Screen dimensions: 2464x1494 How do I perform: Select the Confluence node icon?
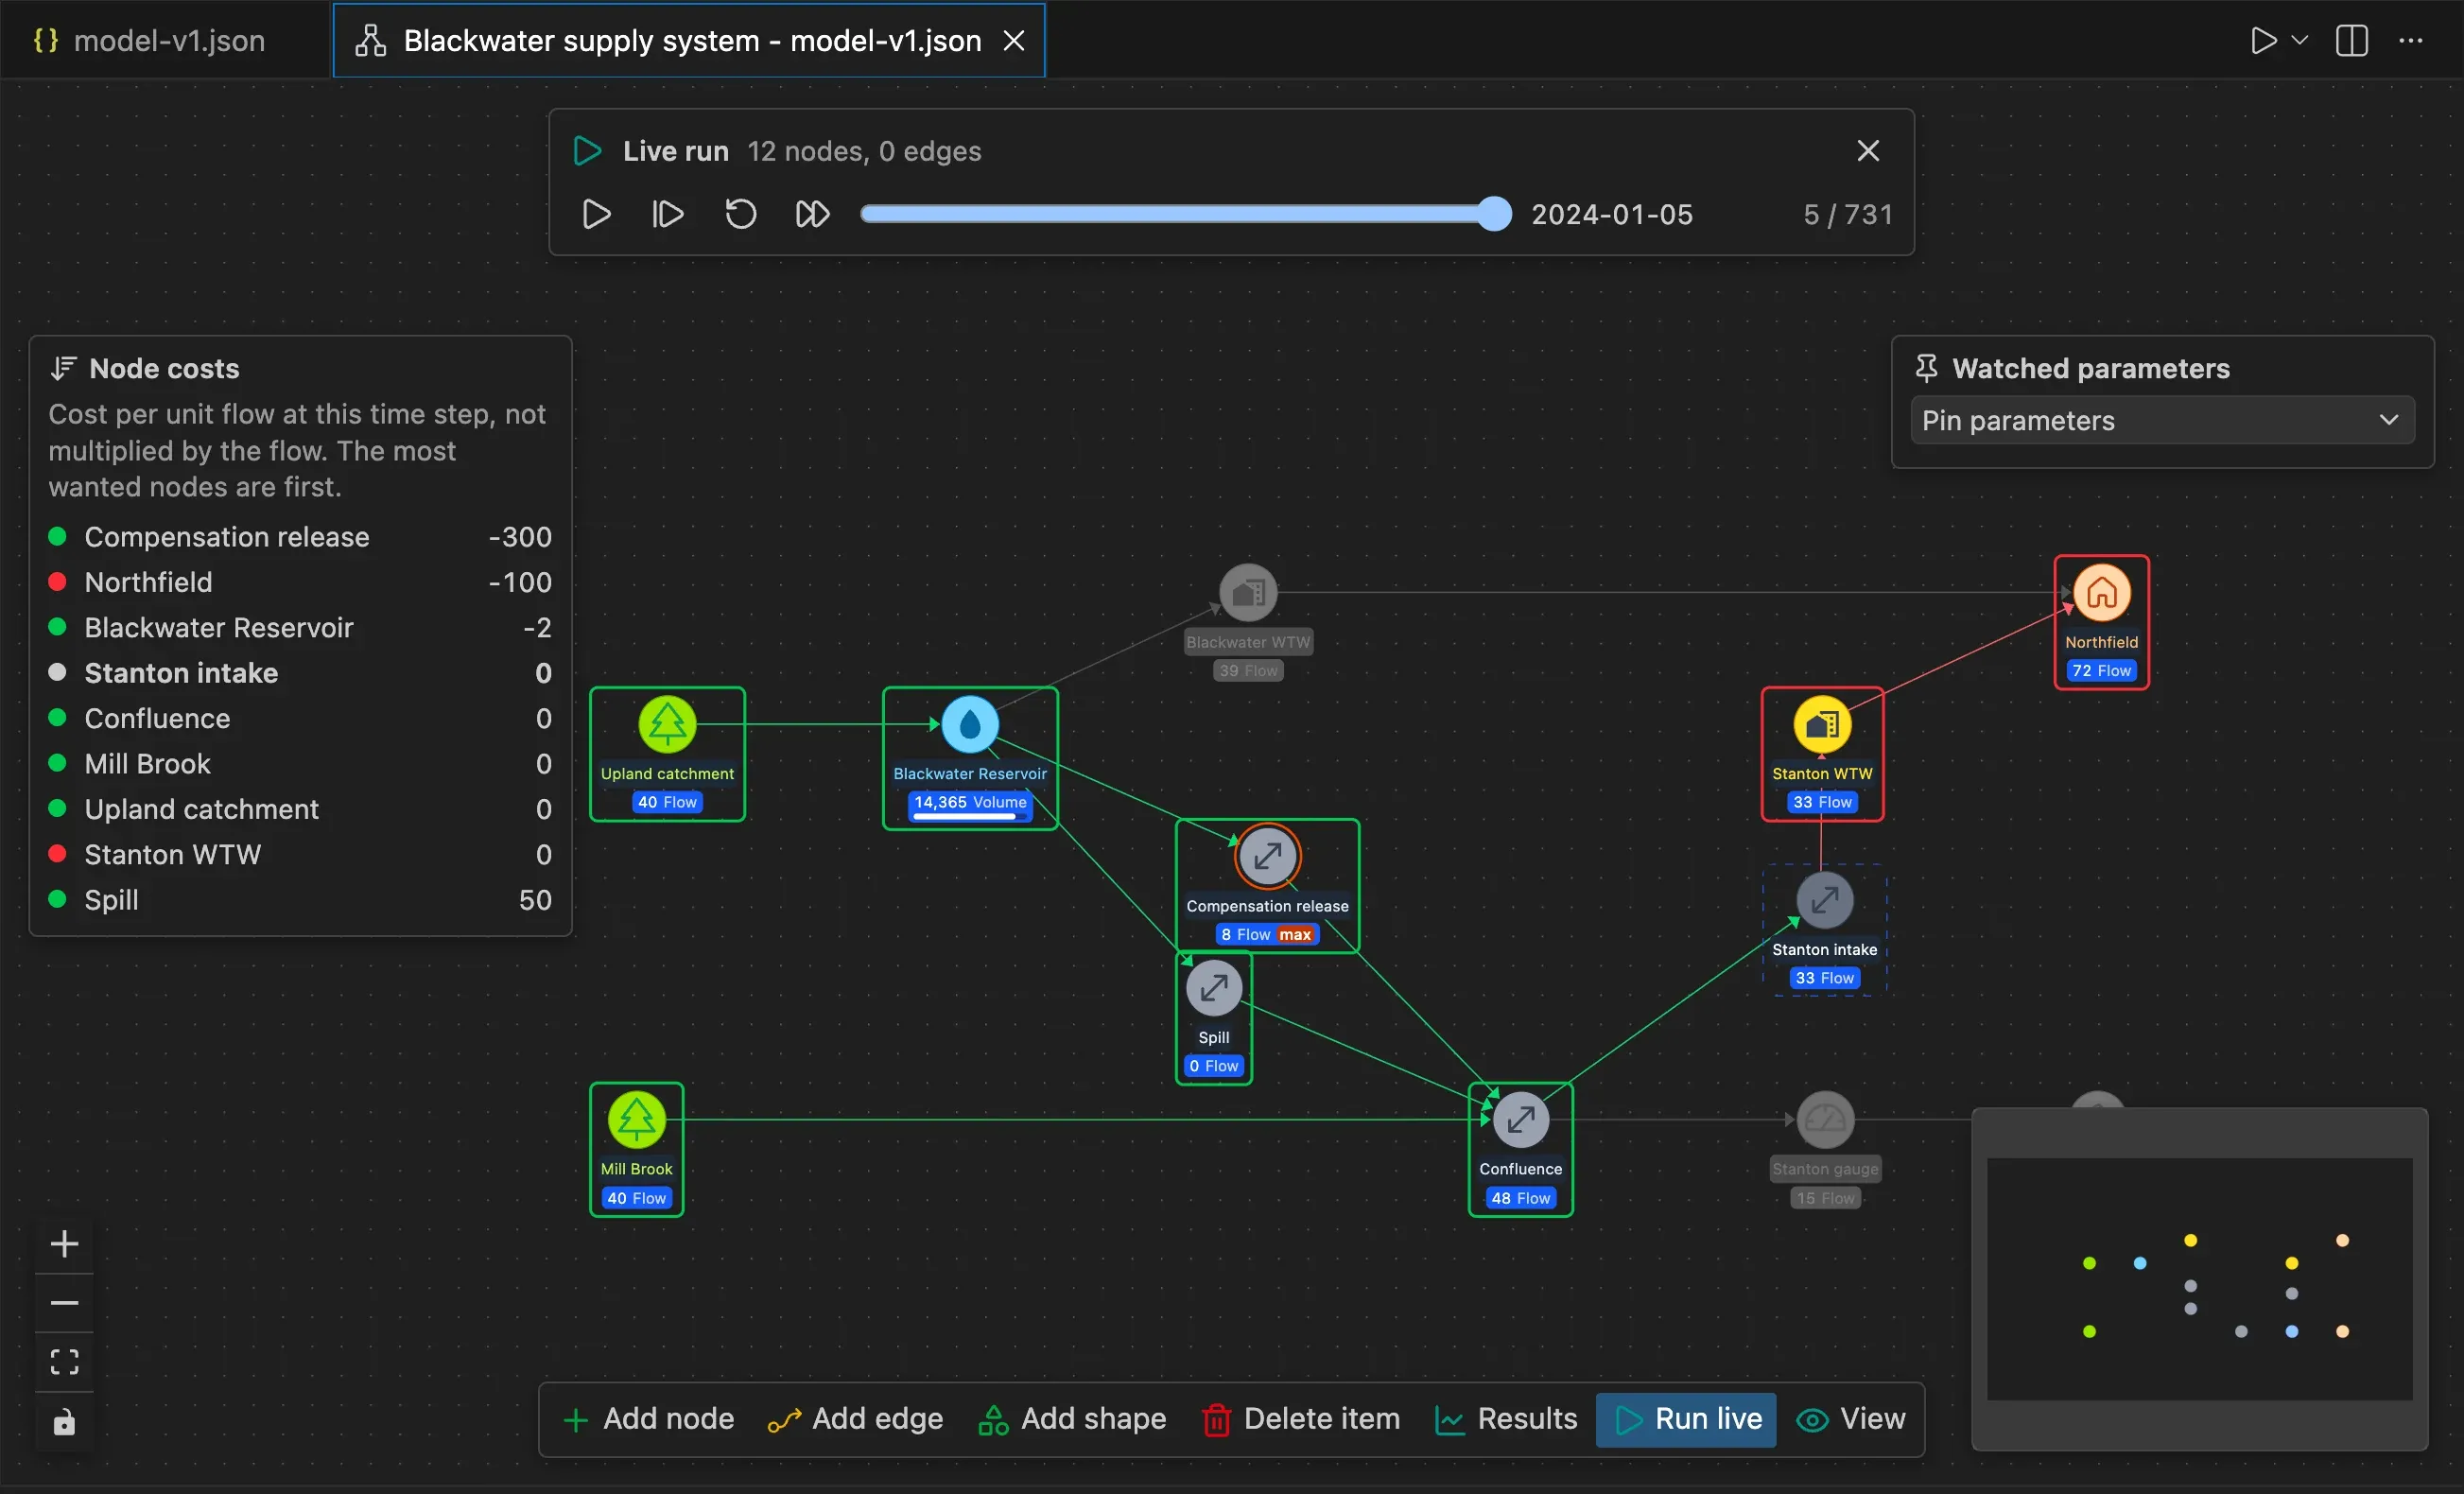coord(1520,1119)
